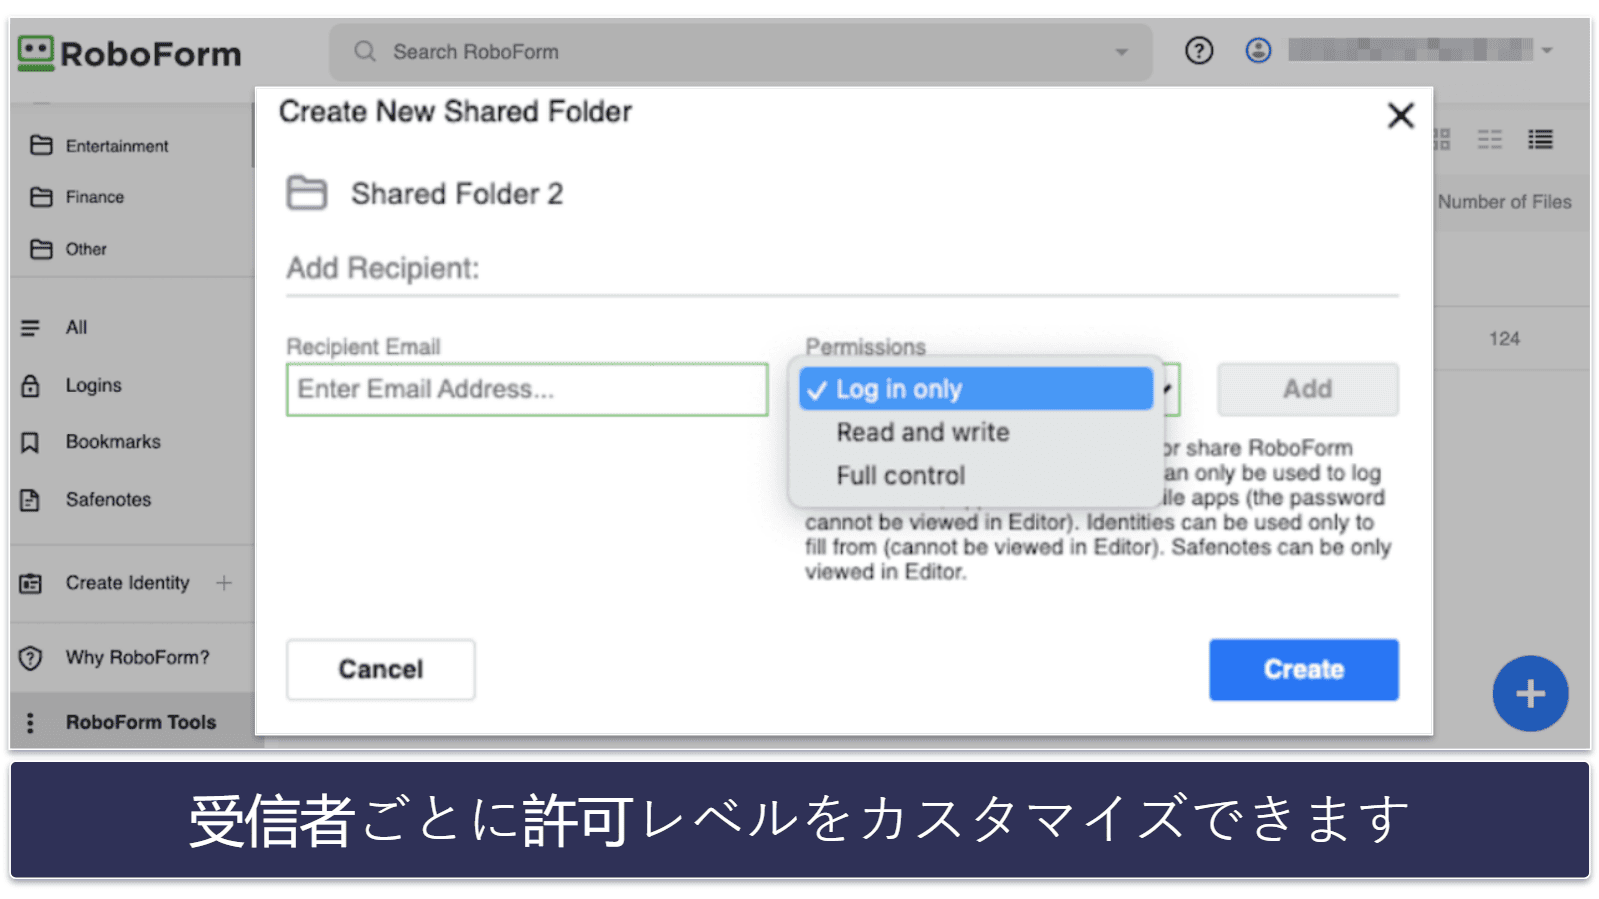Click the Logins padlock icon

coord(31,385)
